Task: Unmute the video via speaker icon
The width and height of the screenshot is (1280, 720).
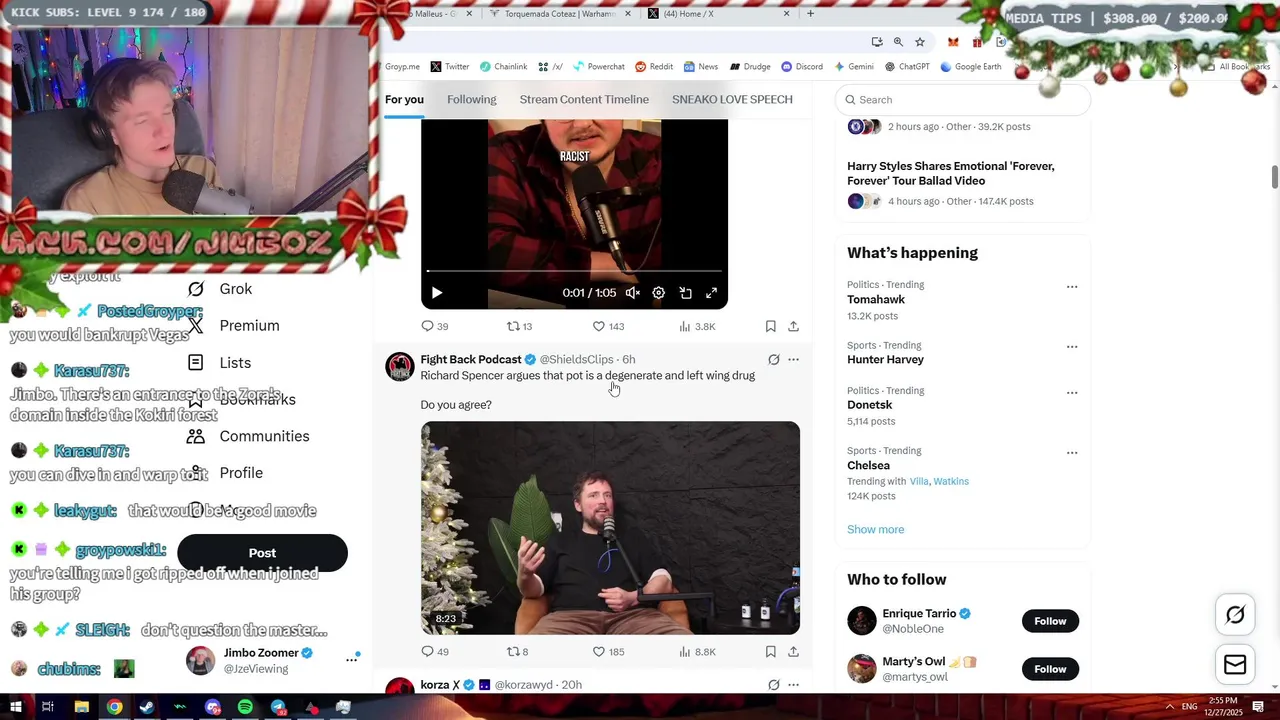Action: [x=632, y=293]
